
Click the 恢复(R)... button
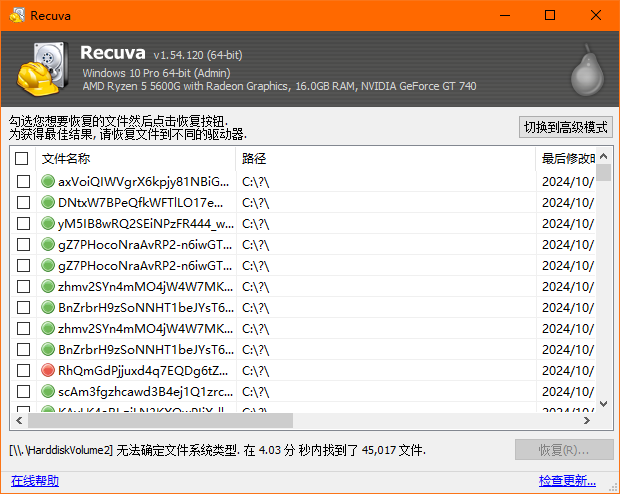pyautogui.click(x=564, y=450)
